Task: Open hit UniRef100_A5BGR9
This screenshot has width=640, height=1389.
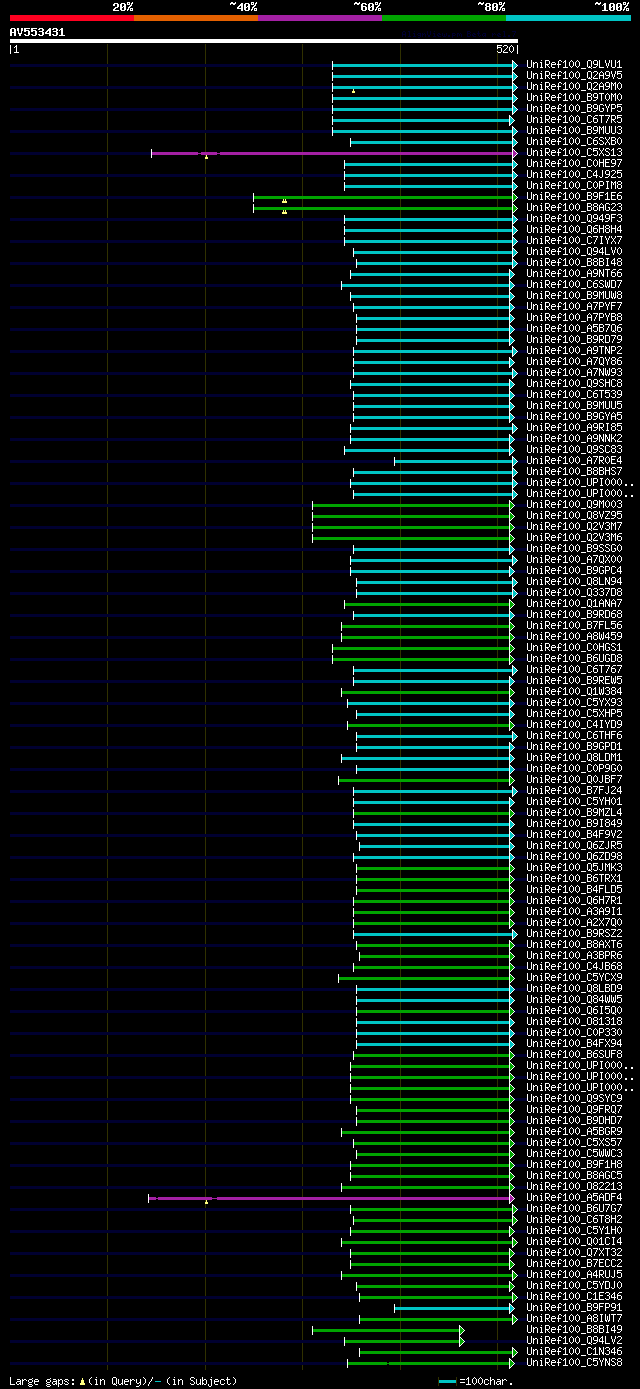Action: [574, 1132]
